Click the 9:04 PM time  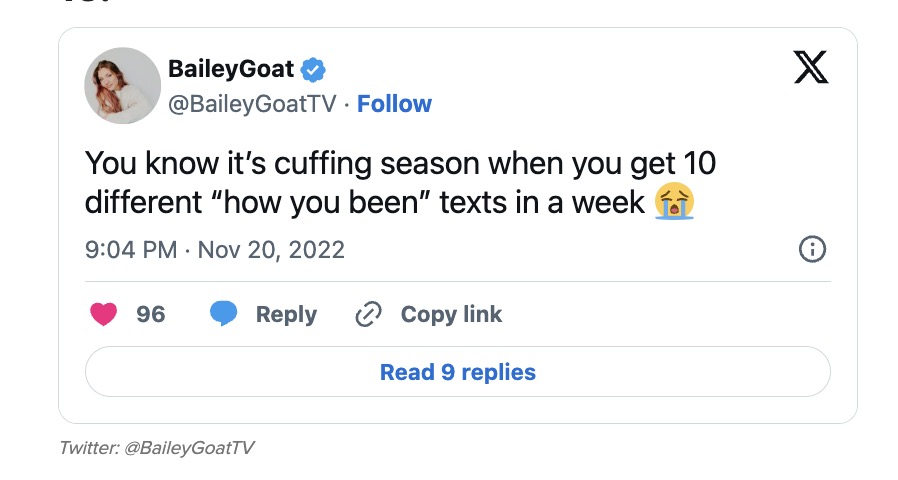(x=131, y=249)
